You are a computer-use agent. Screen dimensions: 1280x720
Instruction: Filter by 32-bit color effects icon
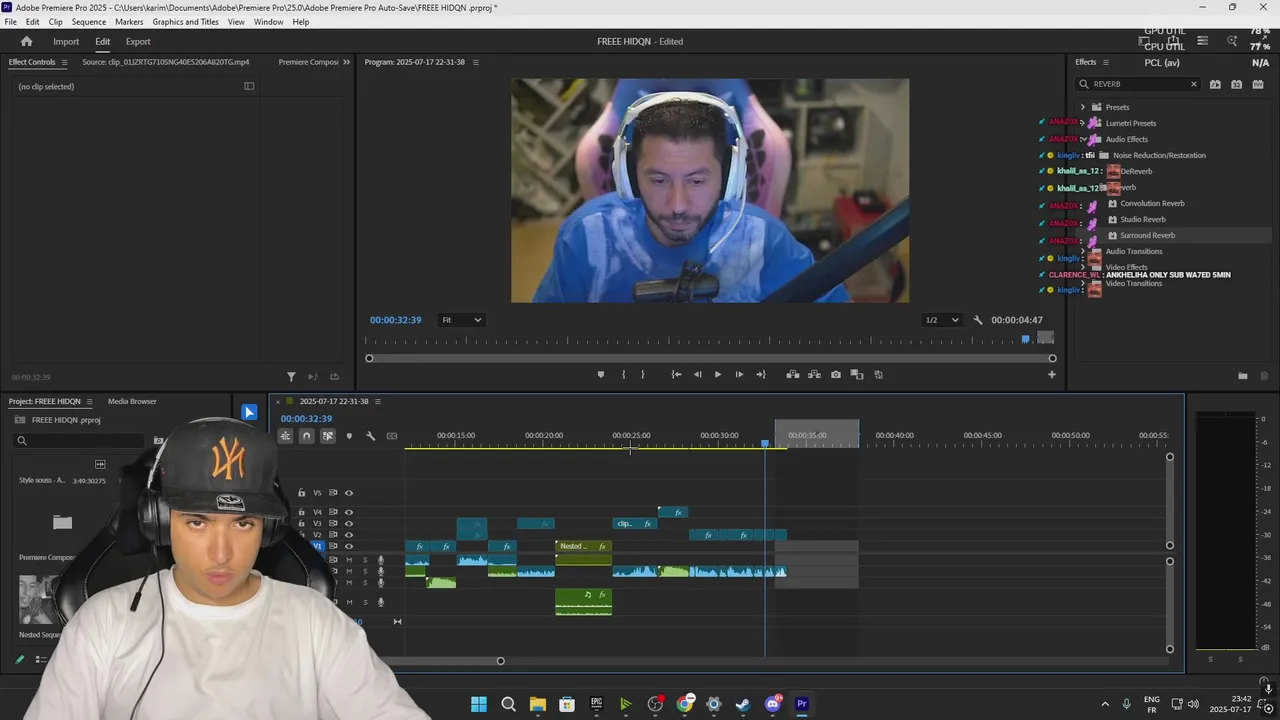pos(1237,84)
